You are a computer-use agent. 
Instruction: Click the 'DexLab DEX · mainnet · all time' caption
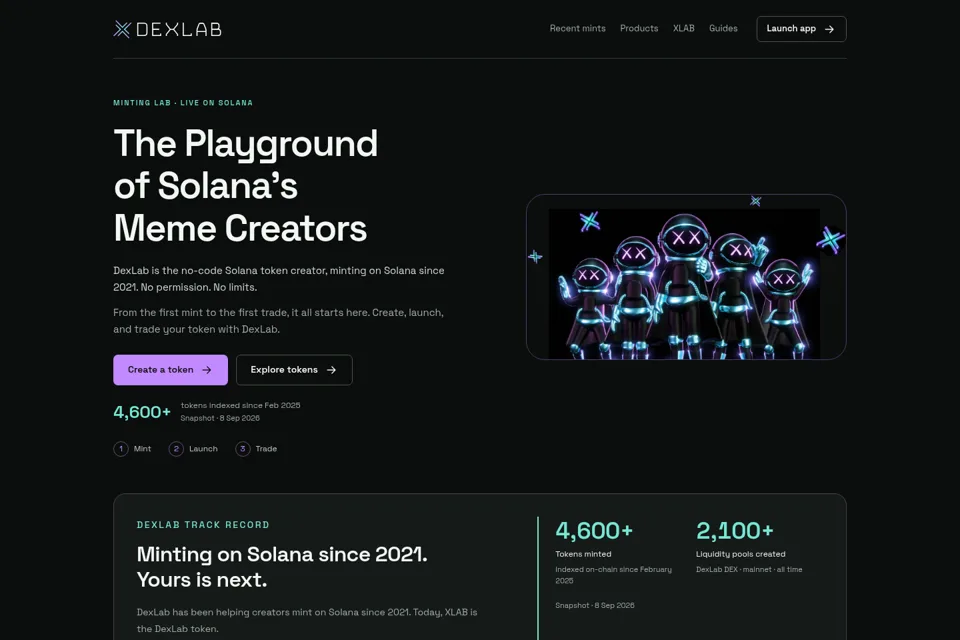pyautogui.click(x=749, y=570)
